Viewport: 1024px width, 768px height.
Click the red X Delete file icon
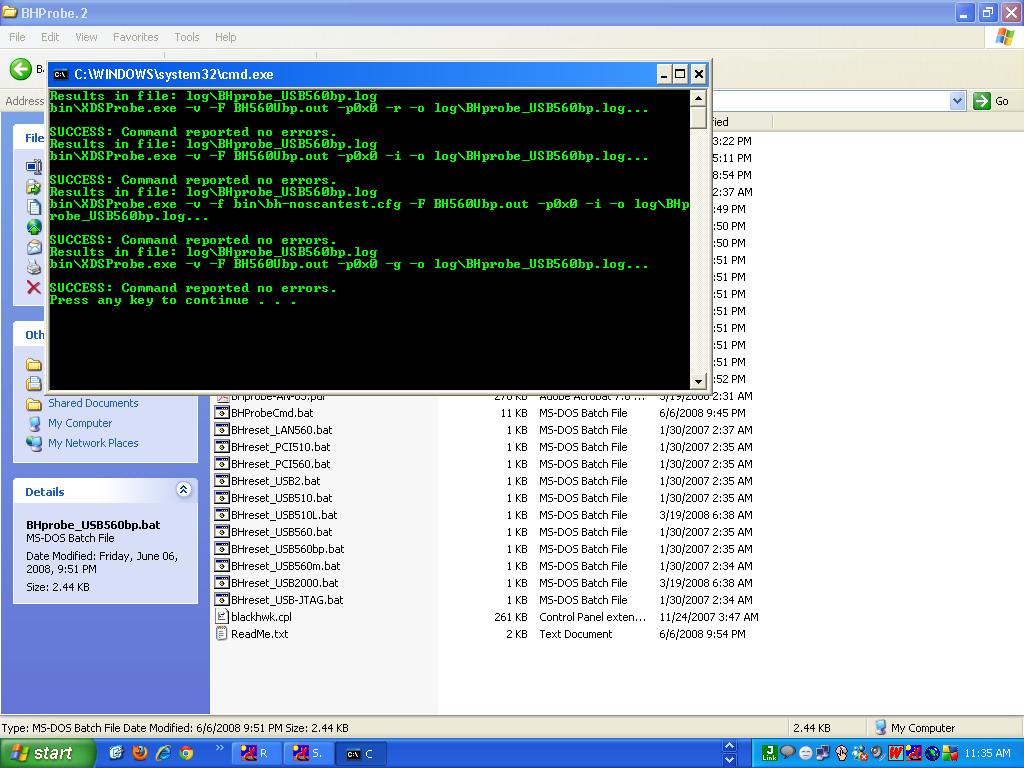(33, 287)
